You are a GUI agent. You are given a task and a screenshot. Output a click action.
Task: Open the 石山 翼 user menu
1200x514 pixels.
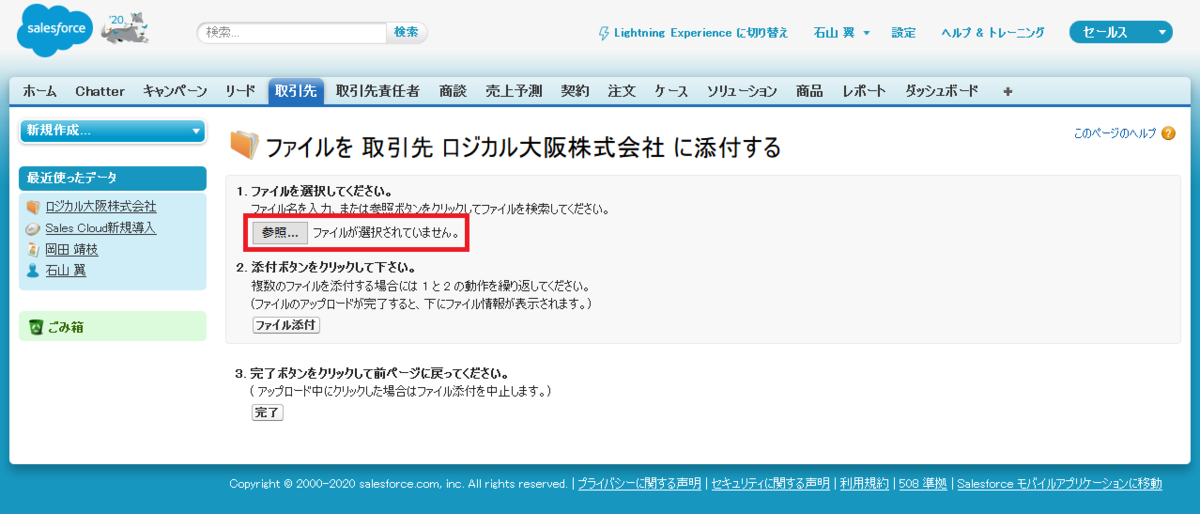[x=842, y=33]
